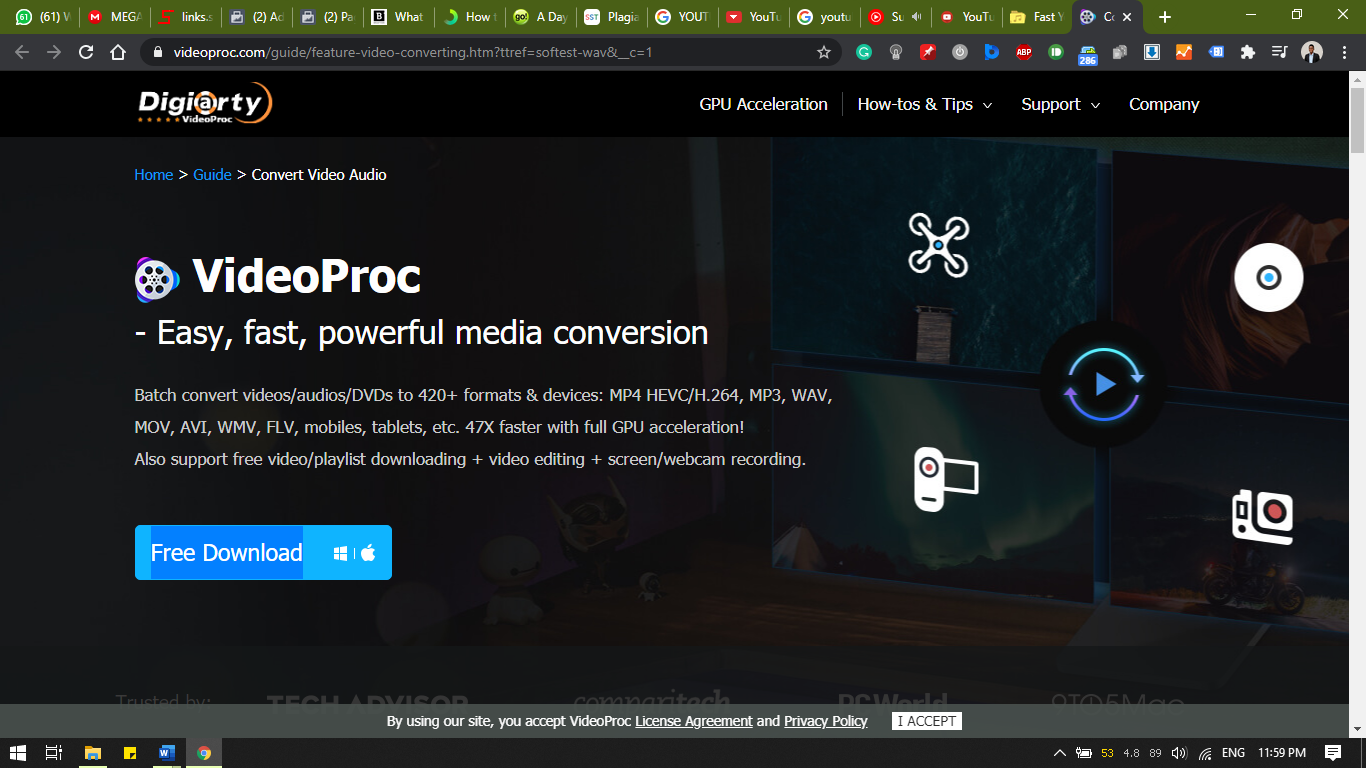The height and width of the screenshot is (768, 1366).
Task: Click the ENG language indicator
Action: click(1234, 753)
